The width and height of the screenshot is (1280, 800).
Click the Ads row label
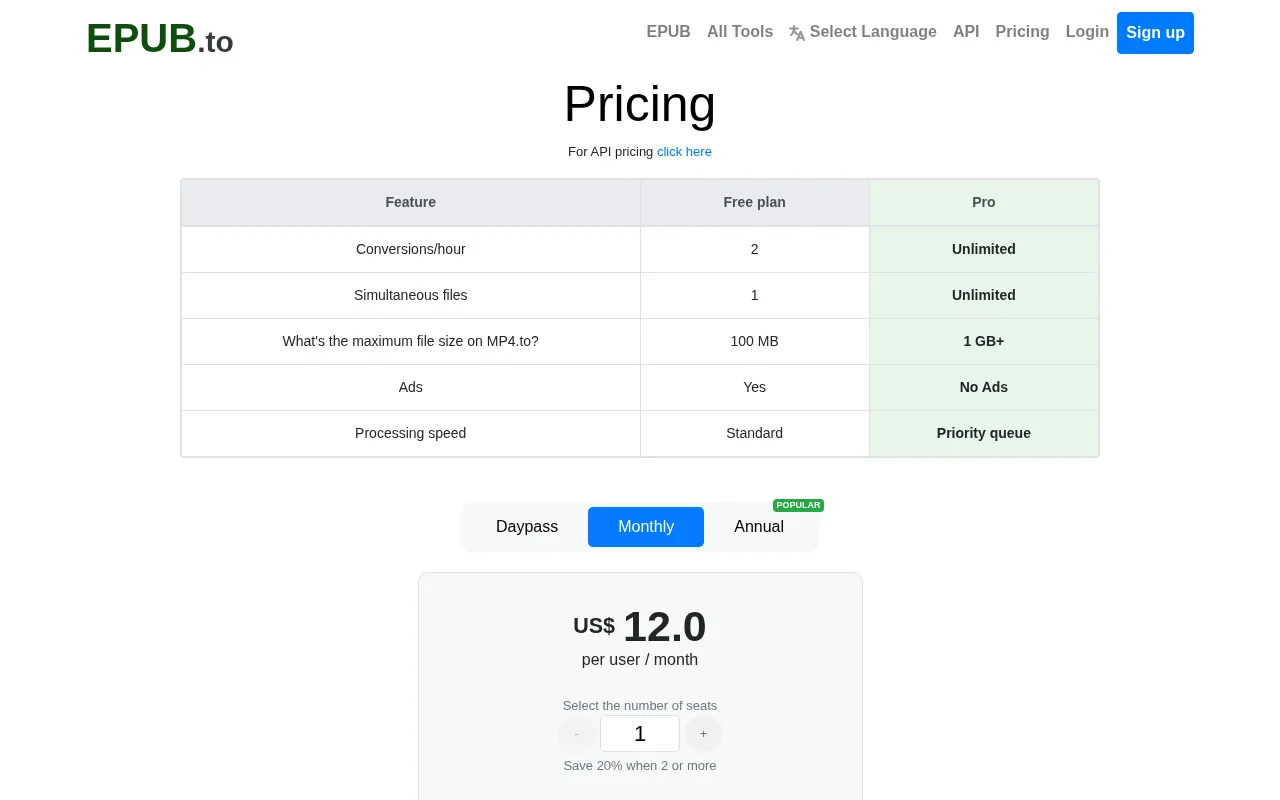point(411,387)
